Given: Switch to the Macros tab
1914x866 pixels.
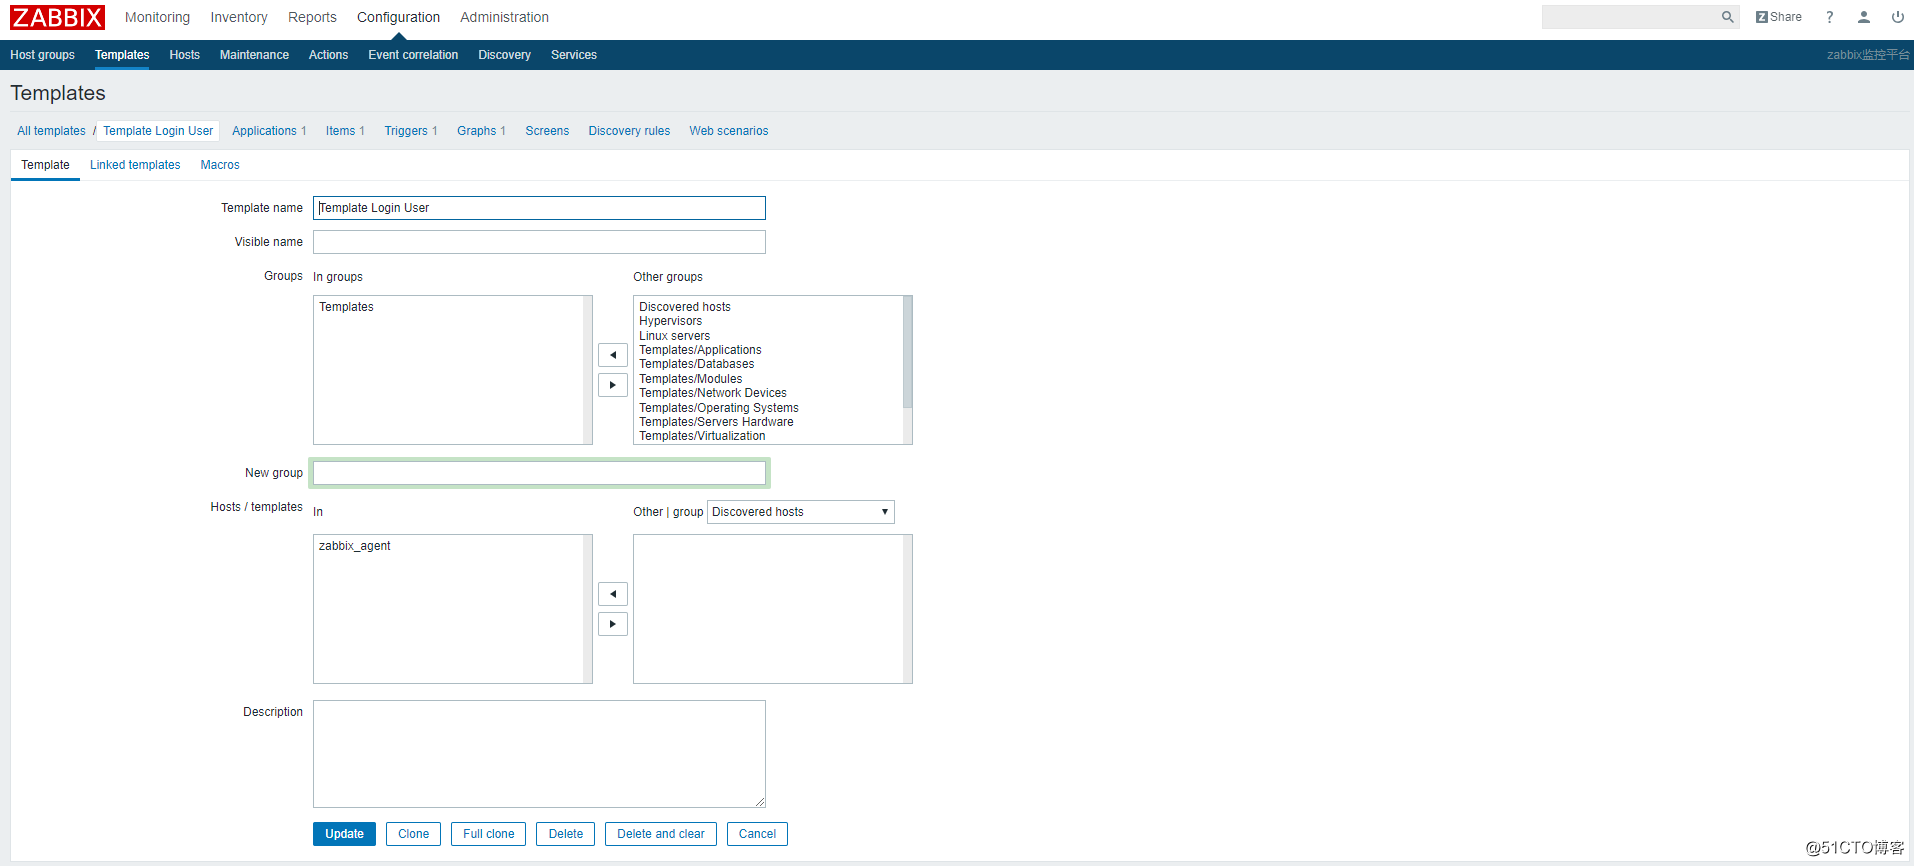Looking at the screenshot, I should click(x=220, y=165).
